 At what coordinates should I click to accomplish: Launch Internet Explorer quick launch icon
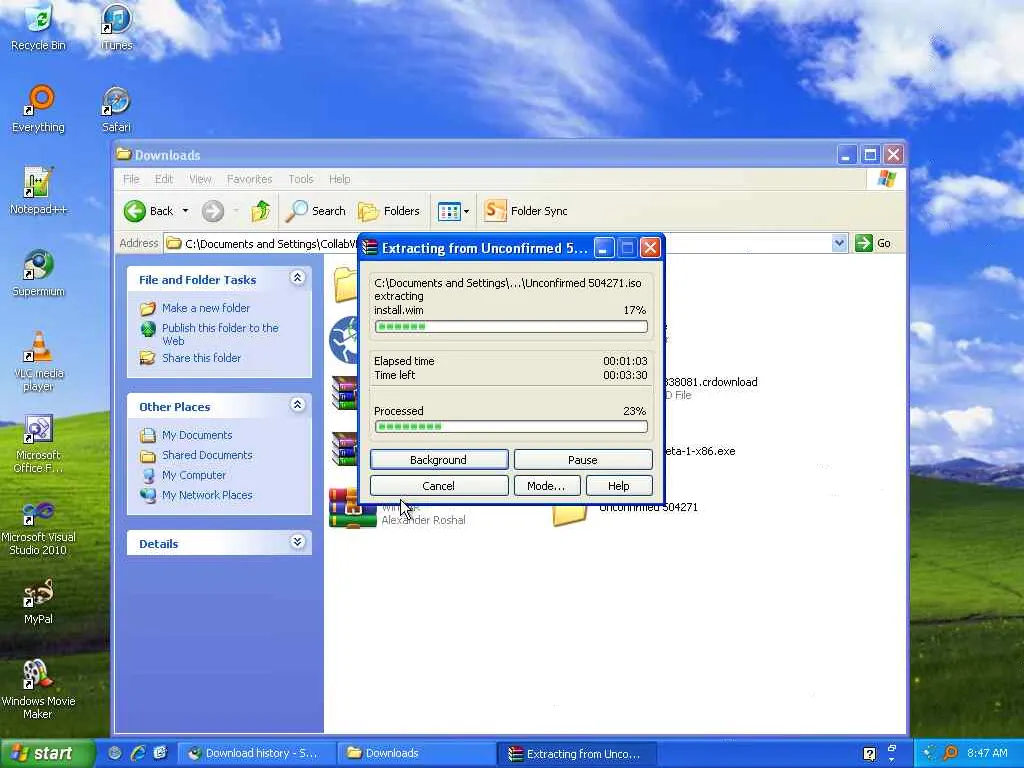(x=138, y=753)
